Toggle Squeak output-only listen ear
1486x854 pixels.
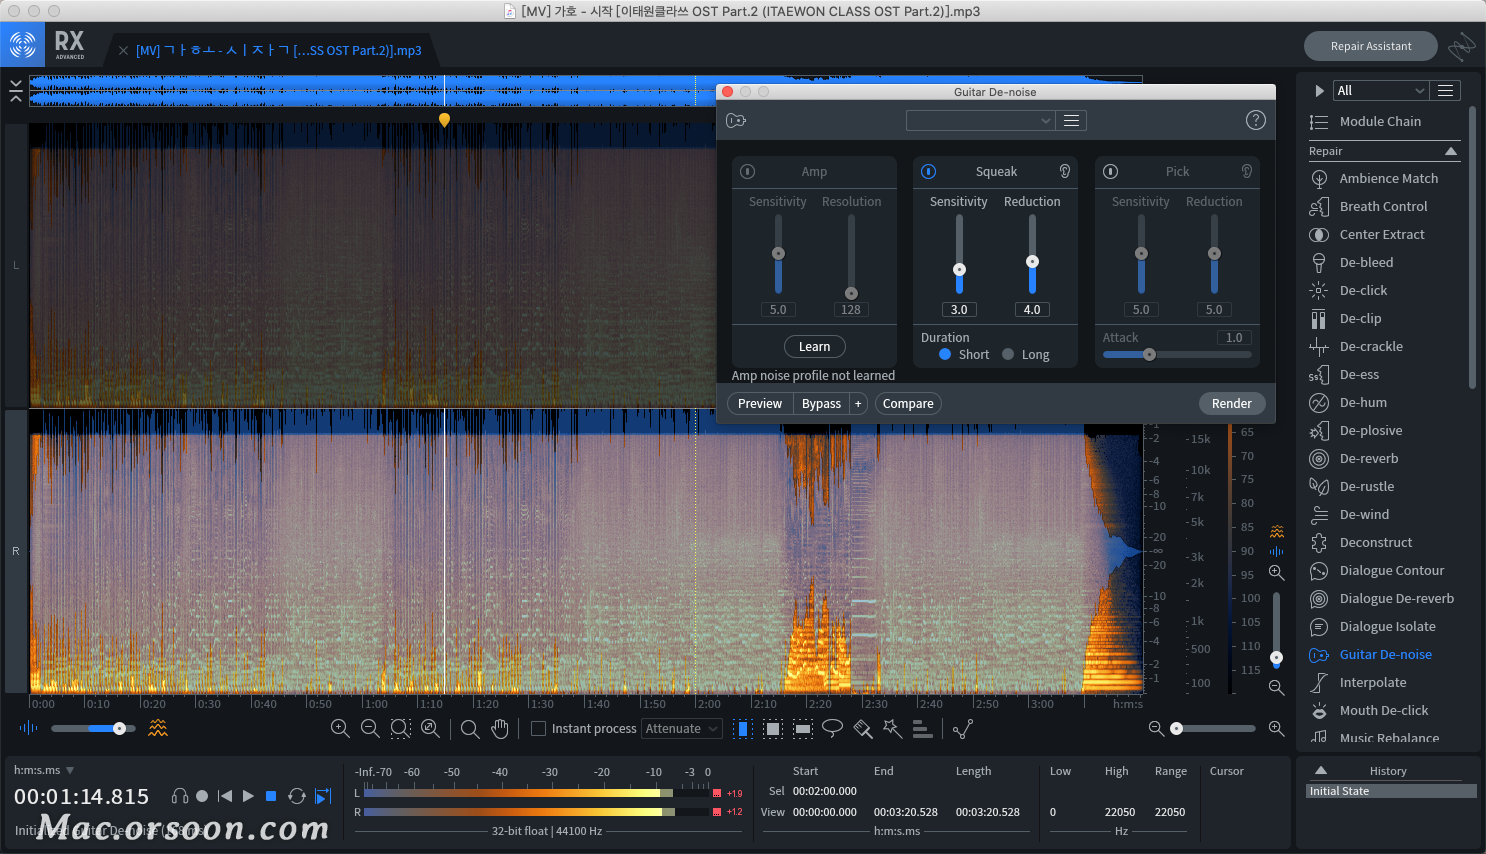click(x=1065, y=171)
